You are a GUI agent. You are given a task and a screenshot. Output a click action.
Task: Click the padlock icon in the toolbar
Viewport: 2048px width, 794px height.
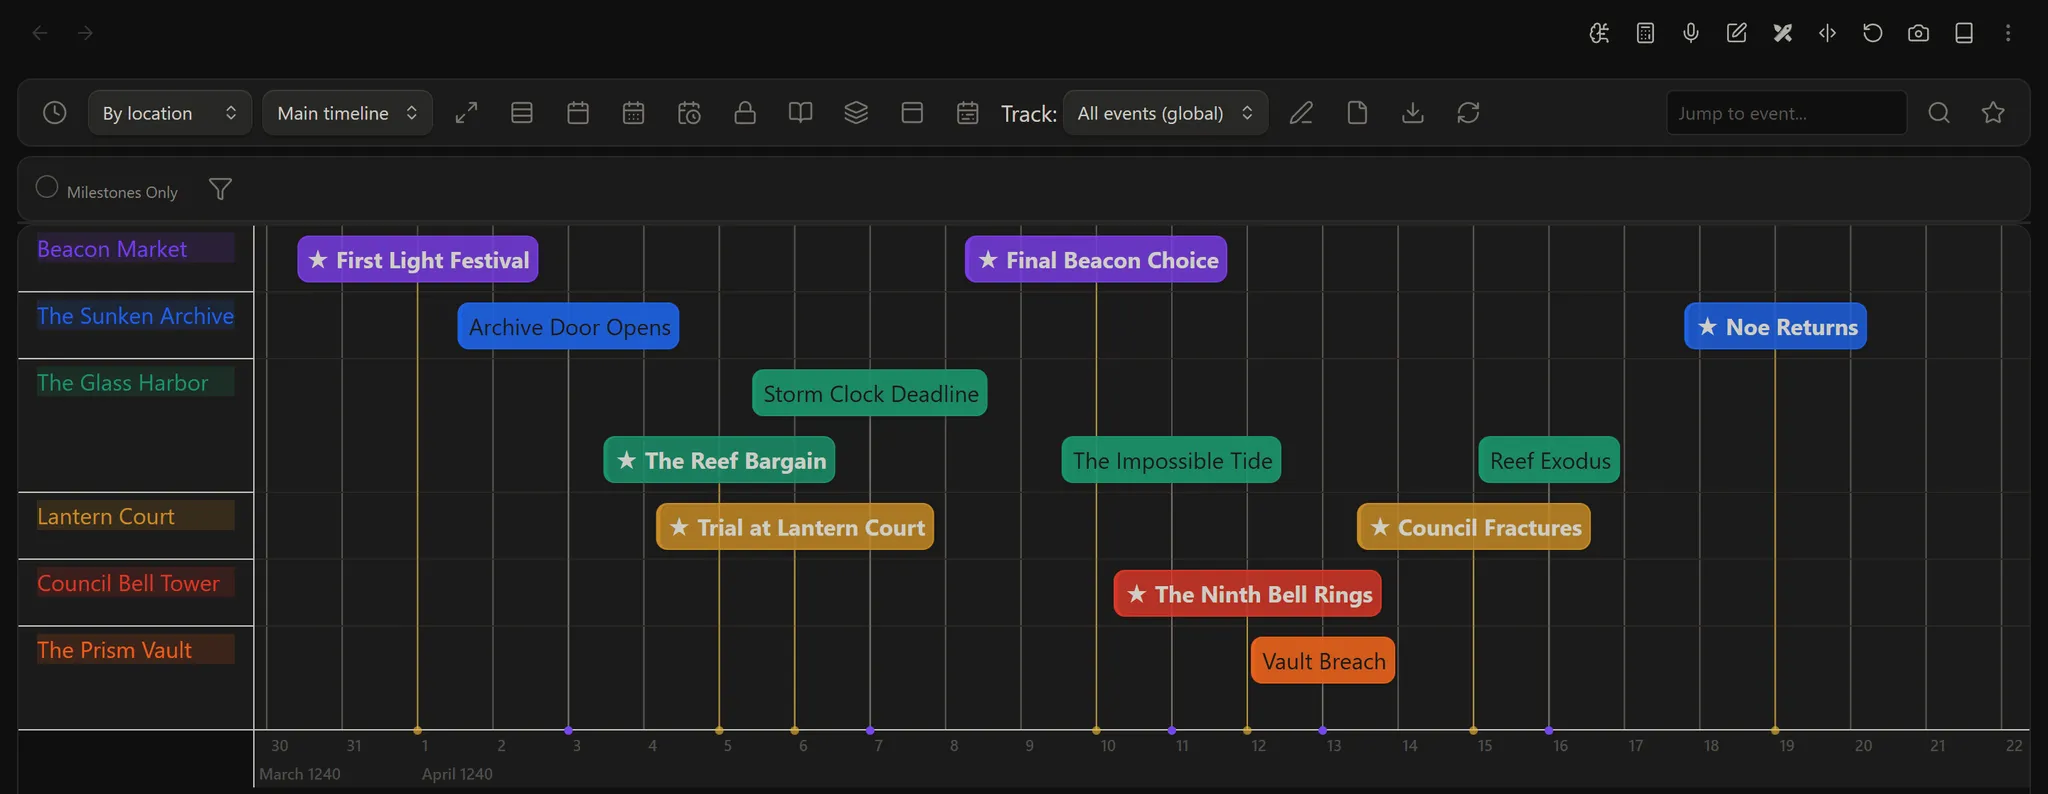(x=745, y=113)
